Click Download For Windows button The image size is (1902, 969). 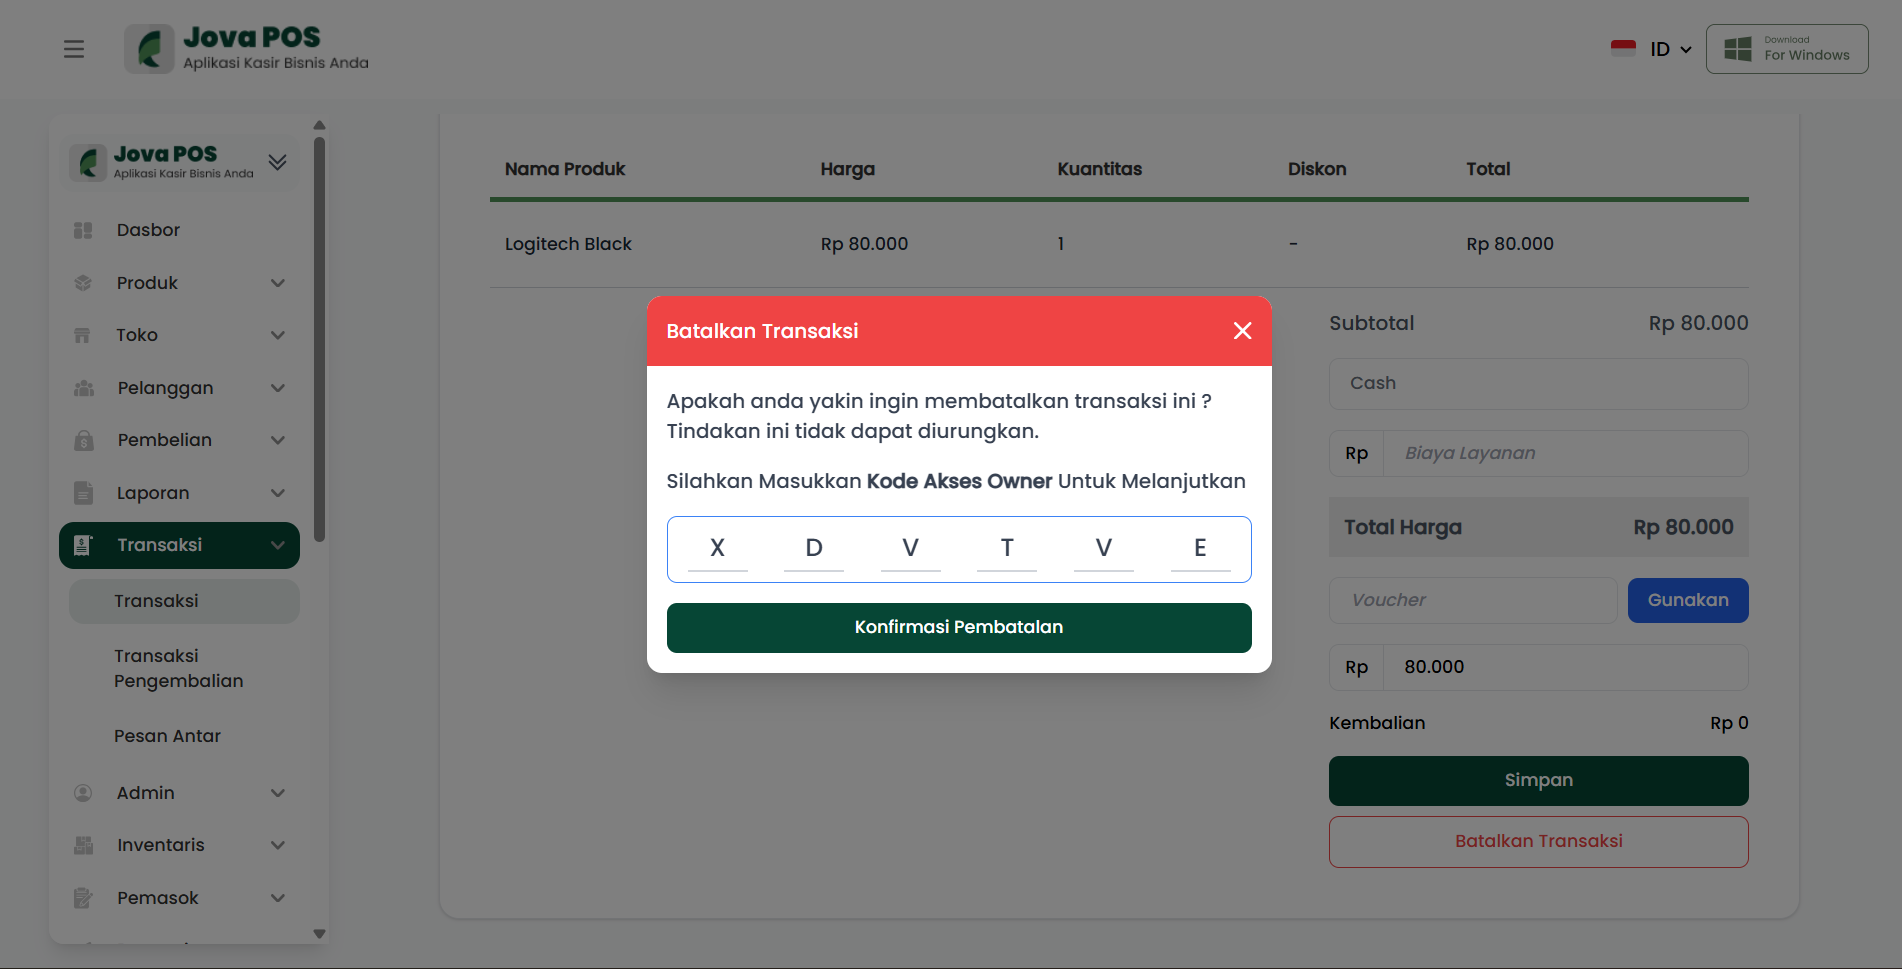1786,49
